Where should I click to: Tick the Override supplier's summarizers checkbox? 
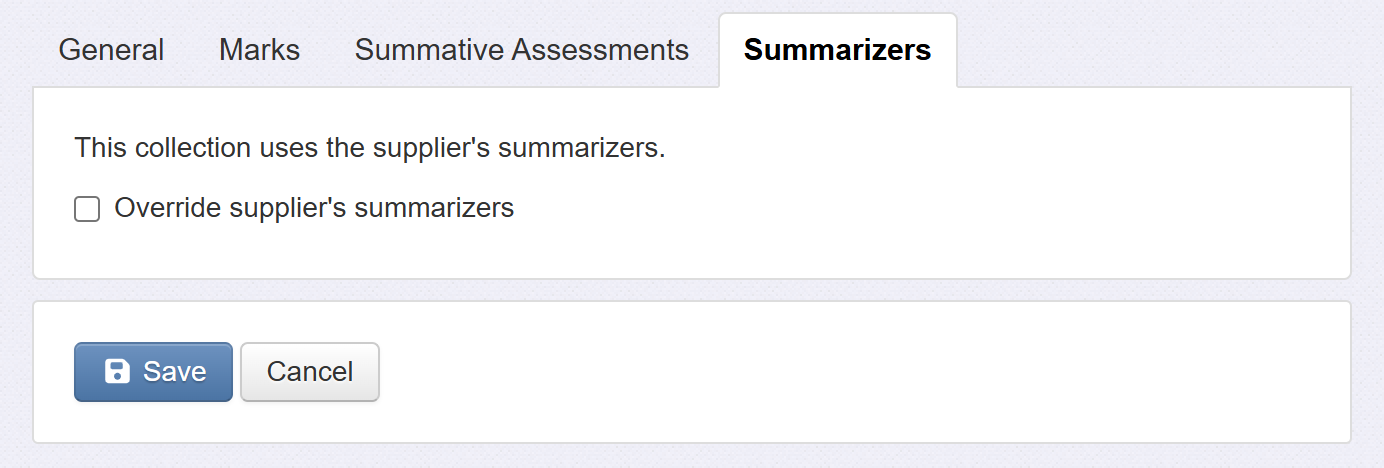pos(87,209)
